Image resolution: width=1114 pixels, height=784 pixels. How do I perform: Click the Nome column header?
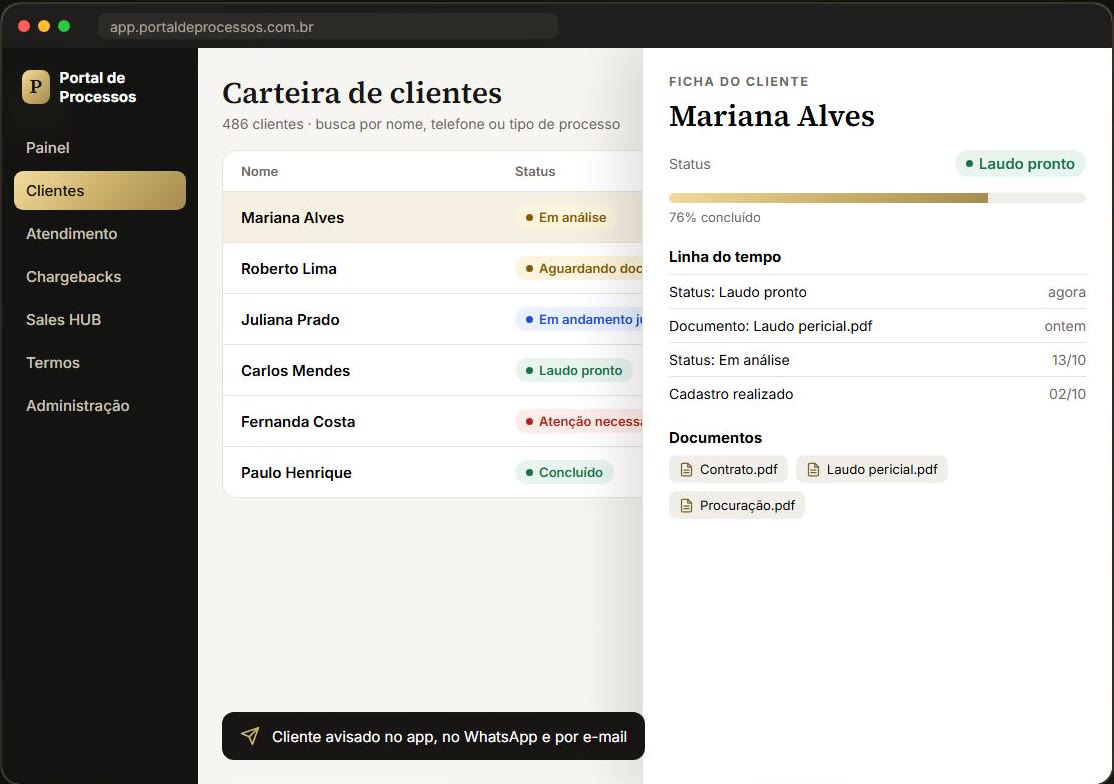(259, 171)
